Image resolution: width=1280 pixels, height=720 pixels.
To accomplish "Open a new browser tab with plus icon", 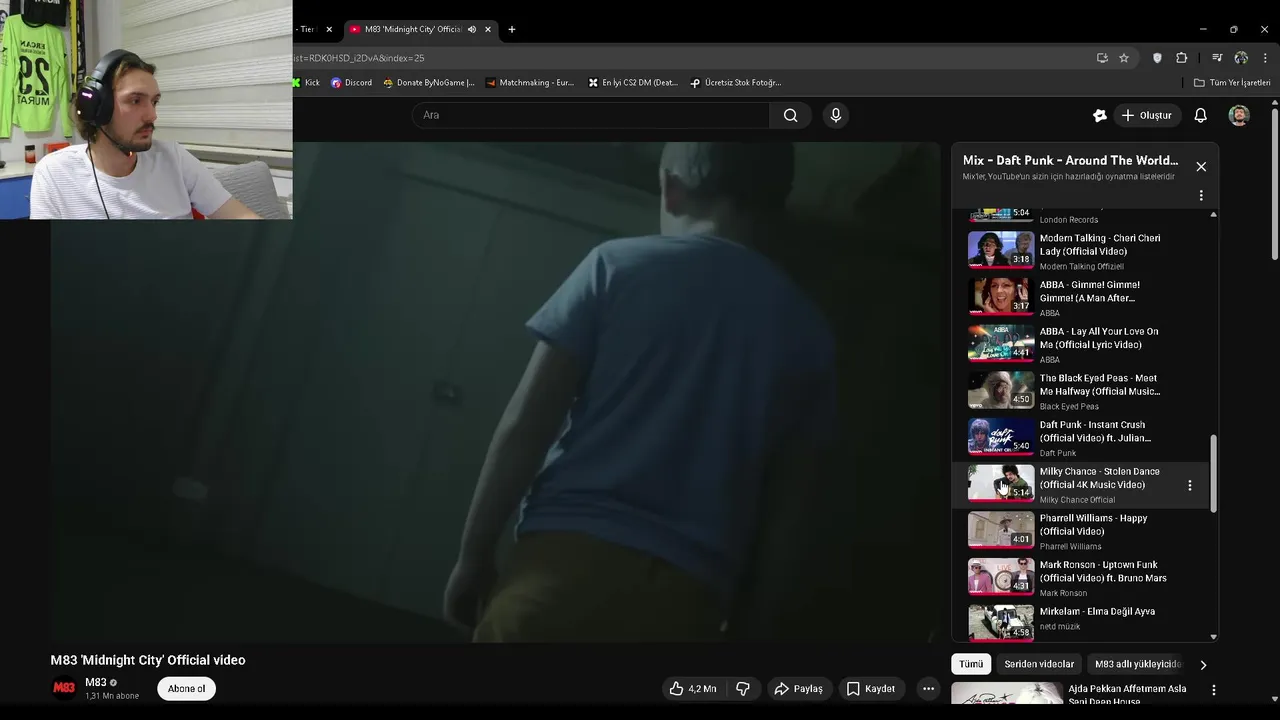I will click(511, 29).
